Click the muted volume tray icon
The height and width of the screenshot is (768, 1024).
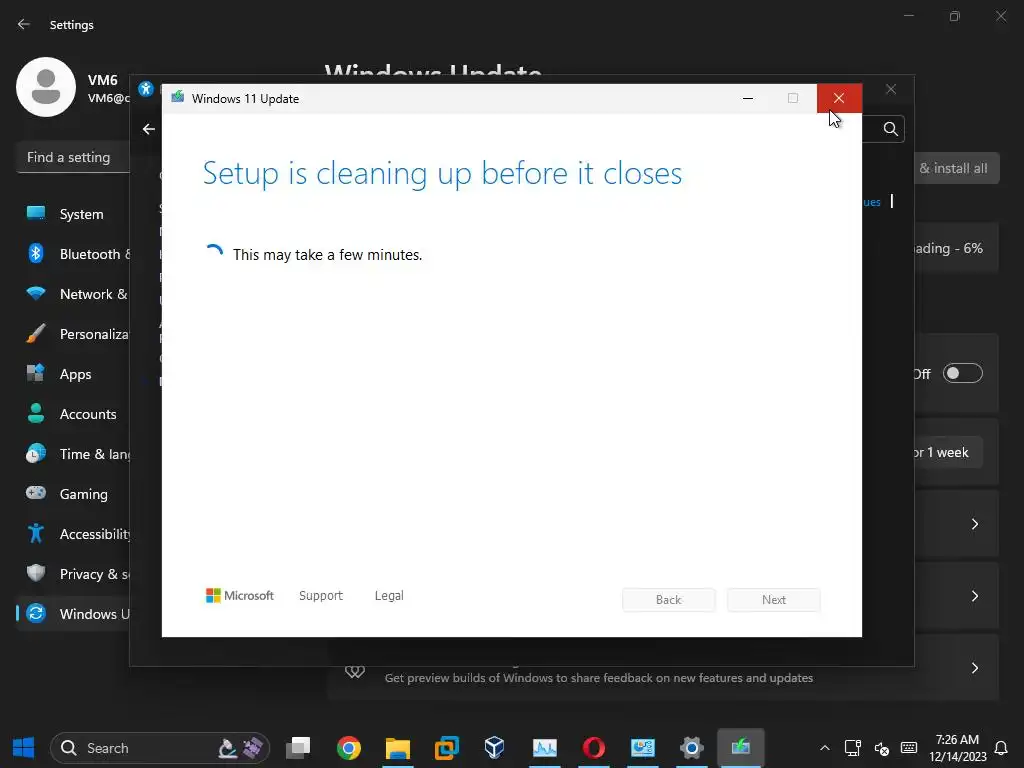coord(882,748)
